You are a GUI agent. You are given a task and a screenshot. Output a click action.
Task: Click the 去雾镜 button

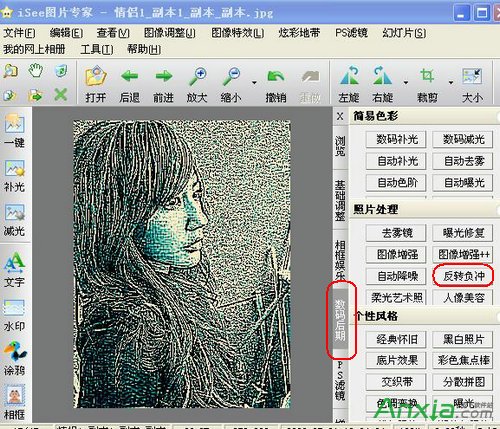point(396,233)
